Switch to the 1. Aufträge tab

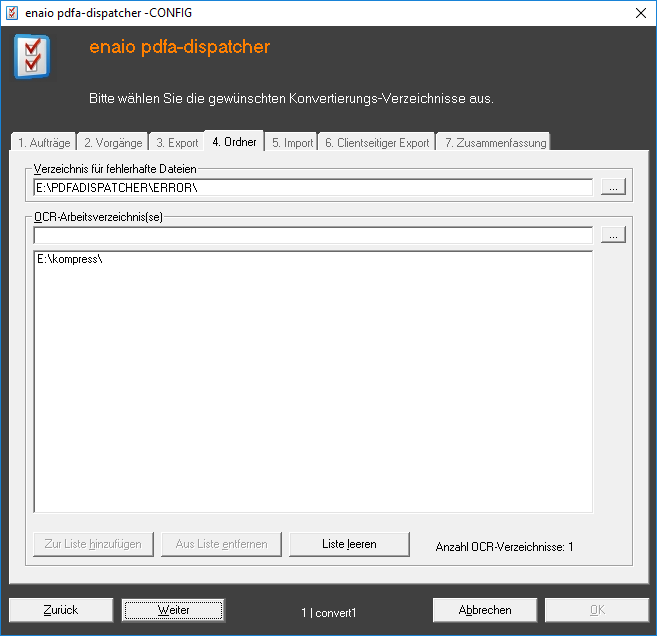(x=44, y=143)
